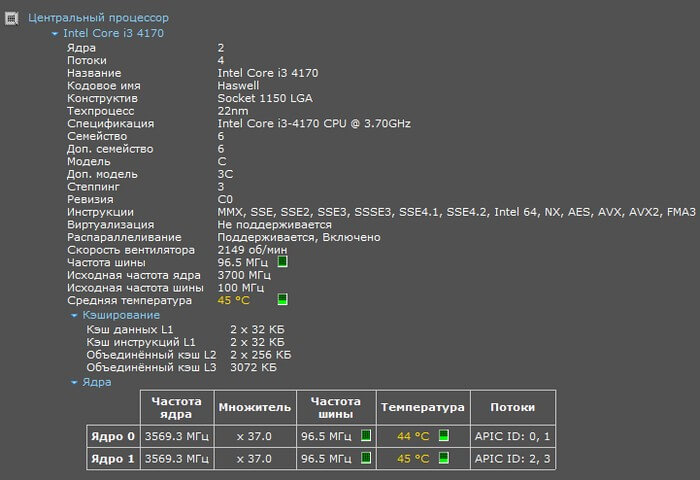The width and height of the screenshot is (700, 480).
Task: Click the Частота ядра column header
Action: tap(176, 408)
